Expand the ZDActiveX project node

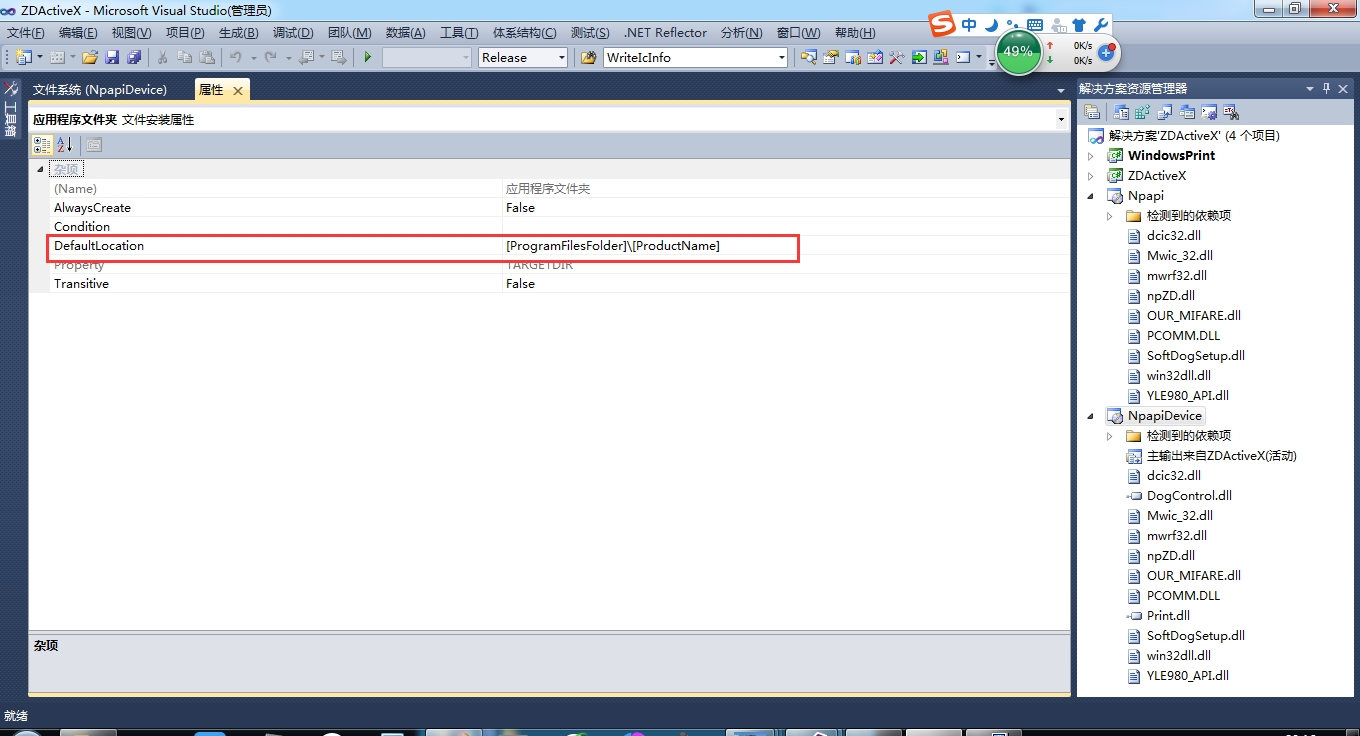pyautogui.click(x=1091, y=176)
